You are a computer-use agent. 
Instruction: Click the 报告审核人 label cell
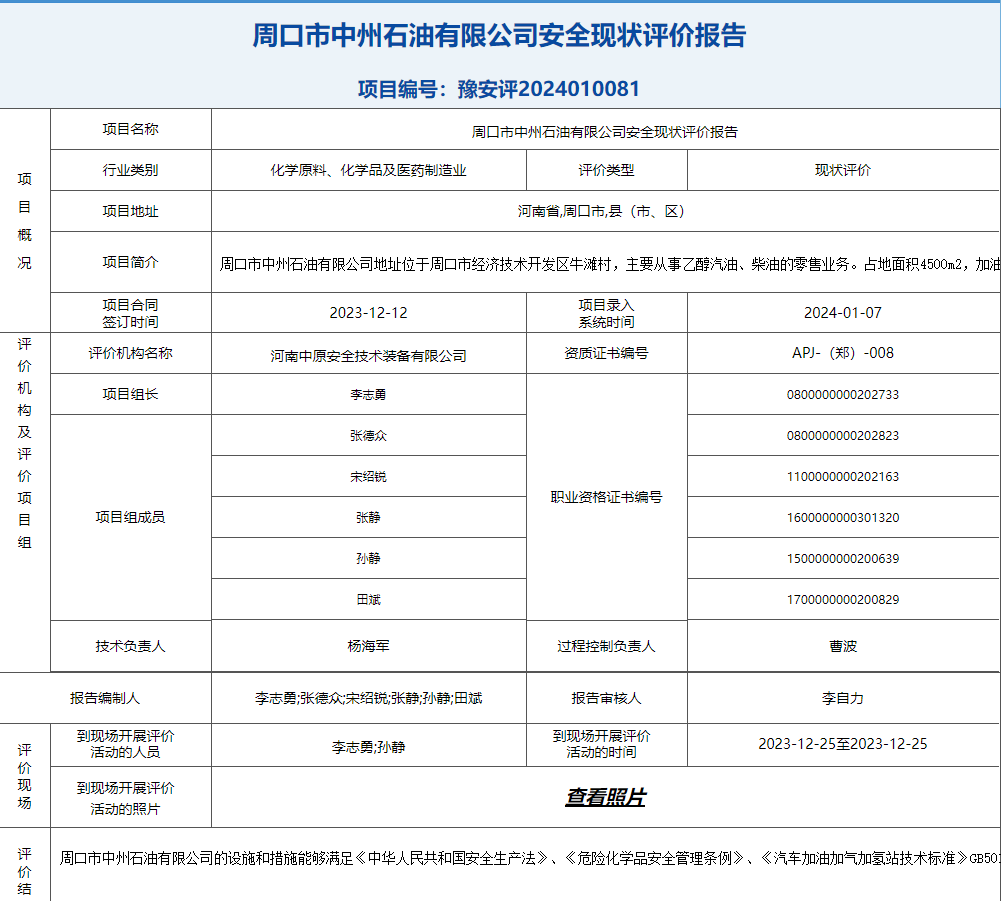pos(606,698)
